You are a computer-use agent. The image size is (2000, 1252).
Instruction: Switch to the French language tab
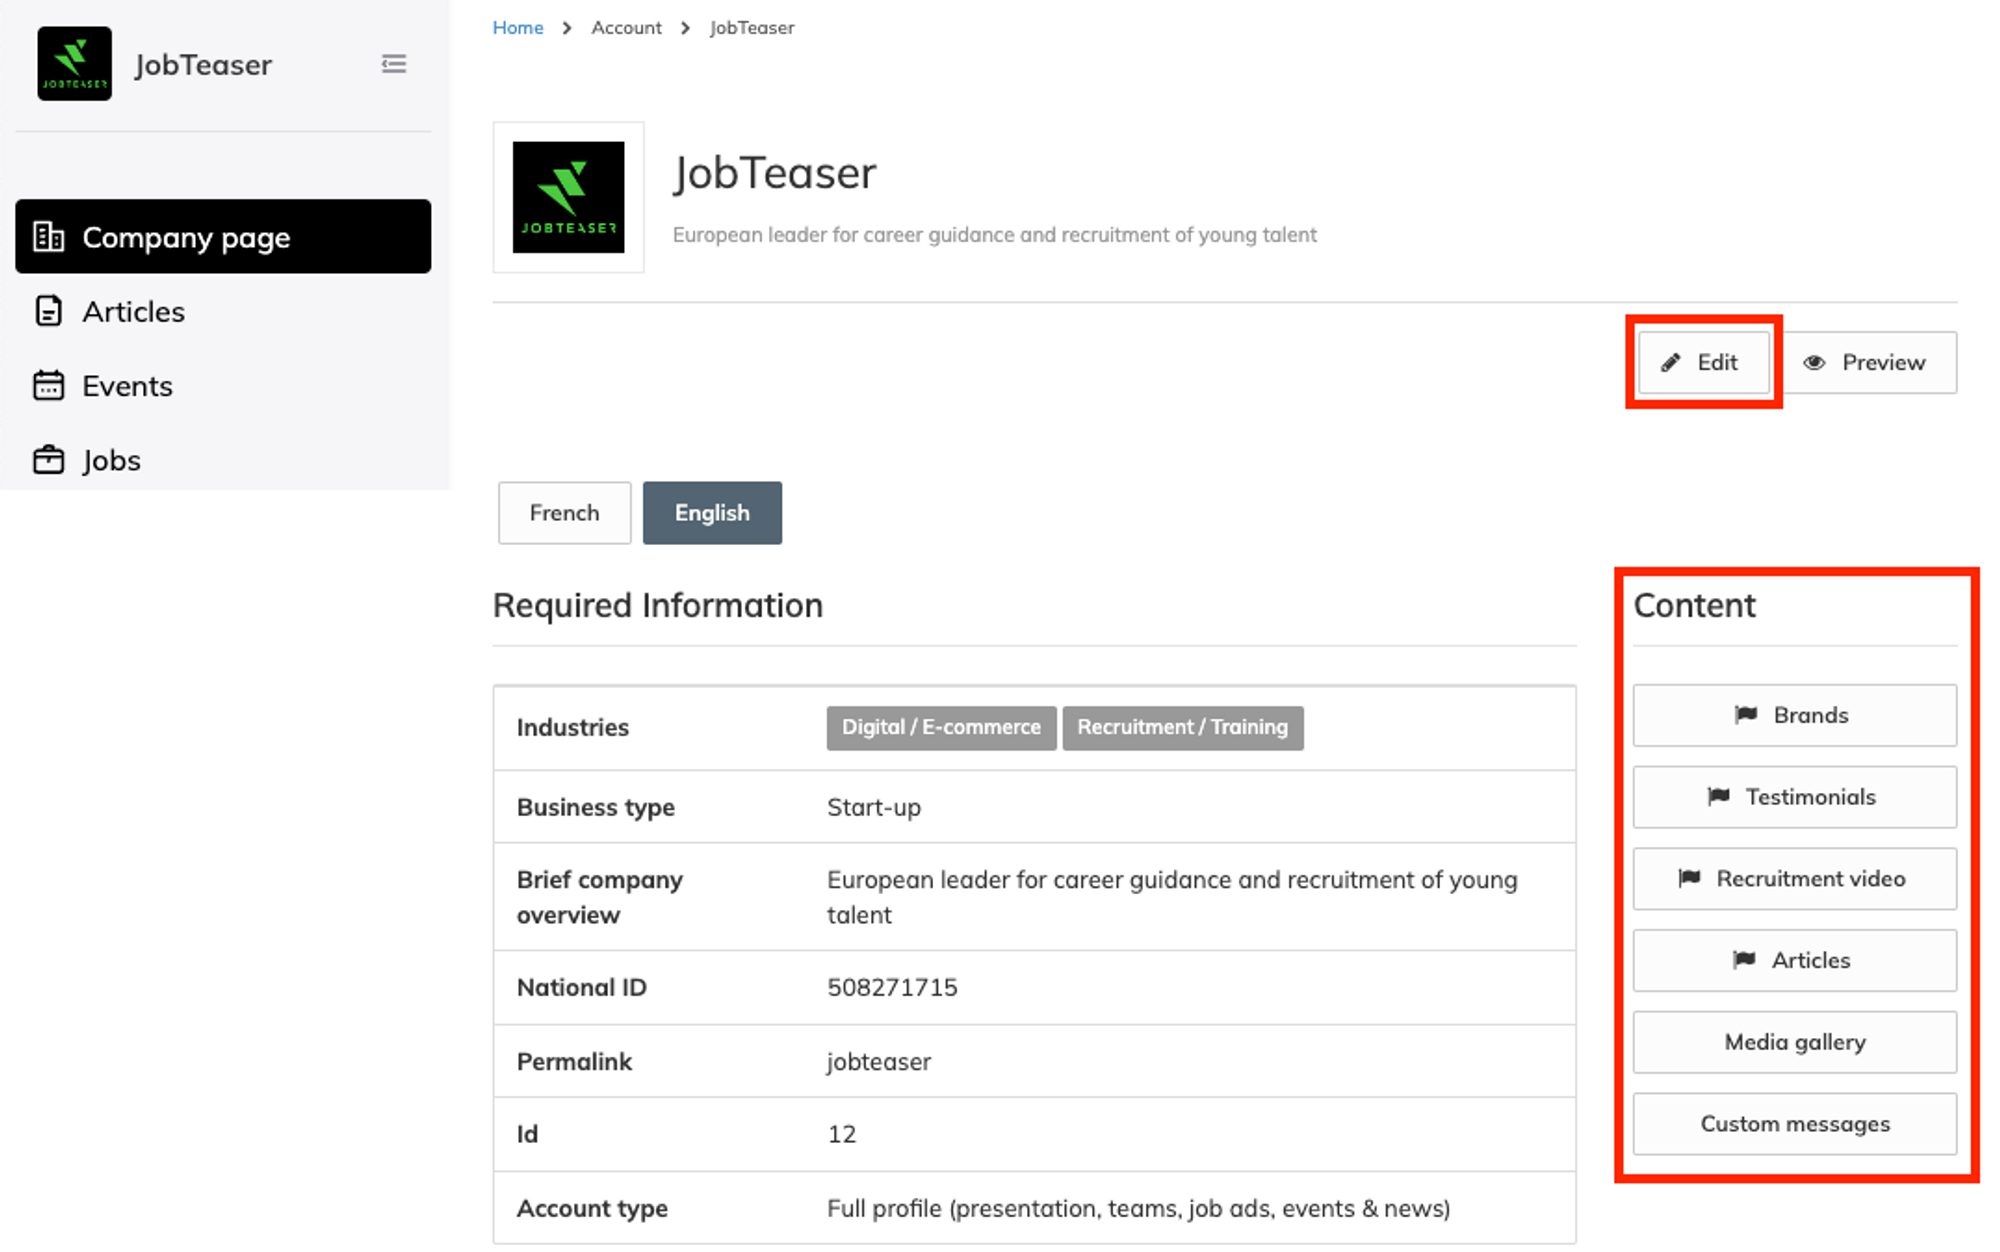click(x=564, y=513)
